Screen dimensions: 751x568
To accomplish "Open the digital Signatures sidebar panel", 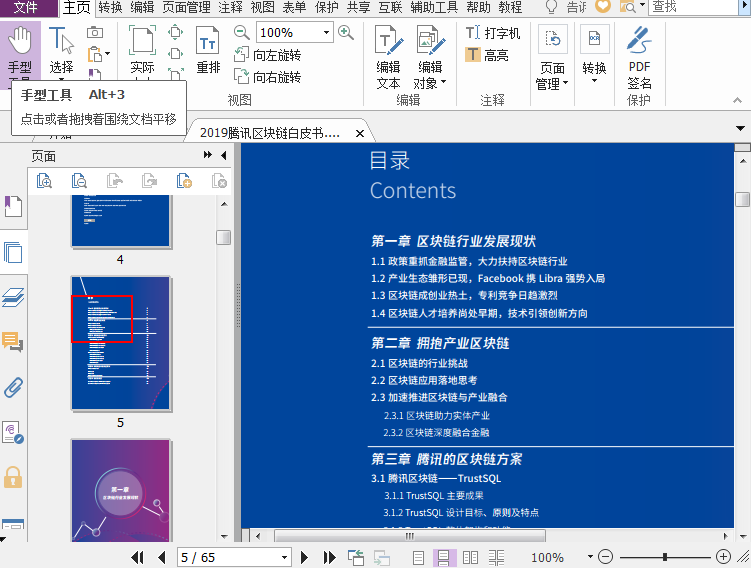I will 13,432.
